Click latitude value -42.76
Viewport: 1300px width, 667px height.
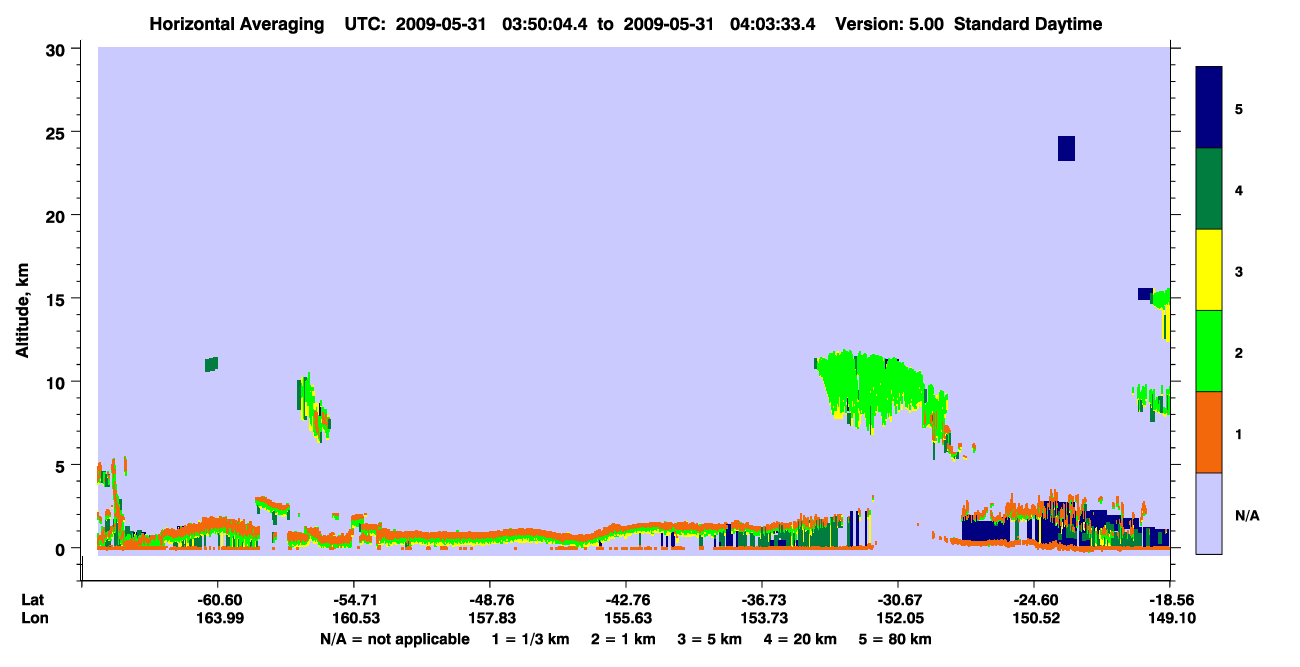point(625,600)
